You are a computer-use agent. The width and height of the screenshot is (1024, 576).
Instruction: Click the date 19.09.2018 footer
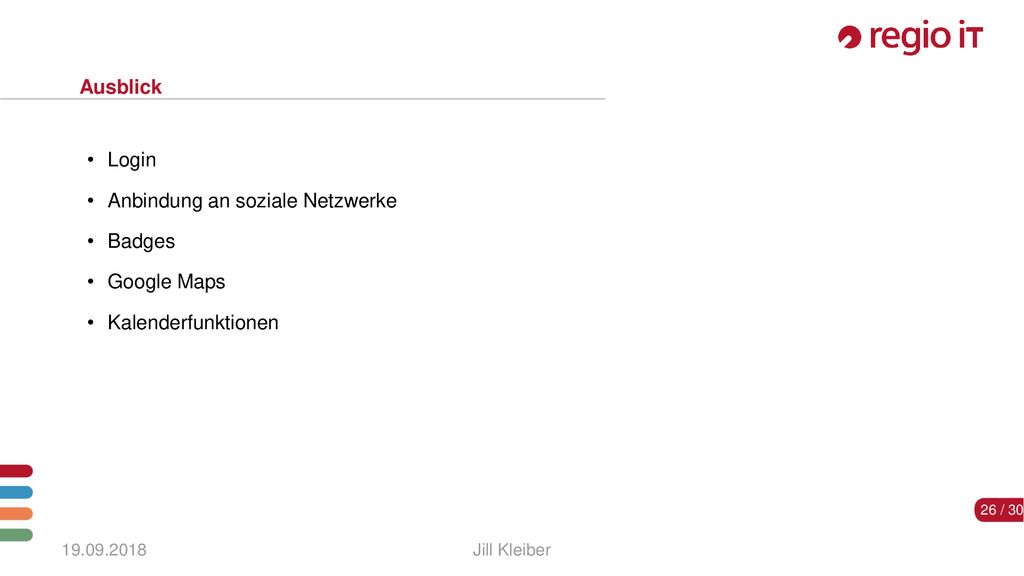(x=104, y=550)
